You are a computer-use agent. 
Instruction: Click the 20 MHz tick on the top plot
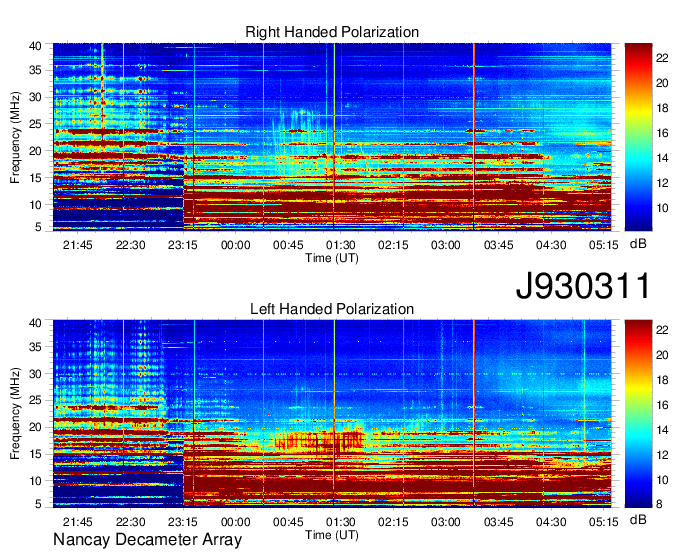click(x=36, y=151)
